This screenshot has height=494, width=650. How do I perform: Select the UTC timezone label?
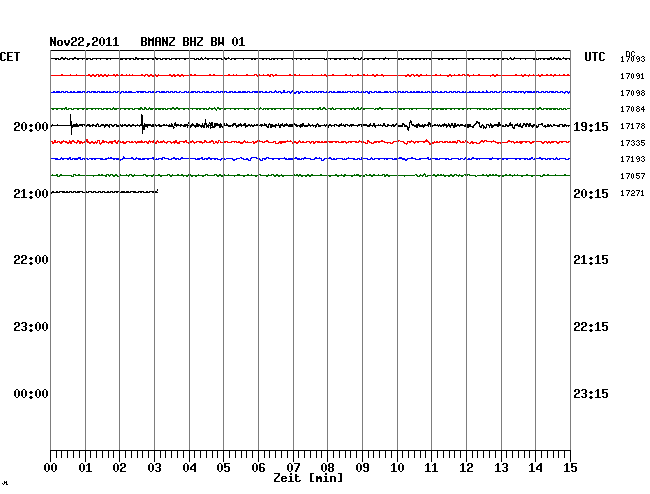pos(594,57)
